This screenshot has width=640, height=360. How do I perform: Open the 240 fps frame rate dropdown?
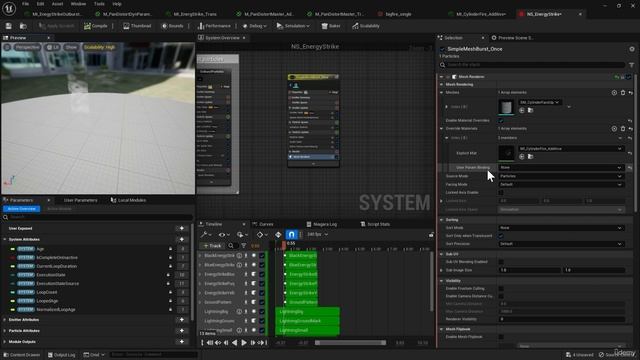[x=317, y=235]
